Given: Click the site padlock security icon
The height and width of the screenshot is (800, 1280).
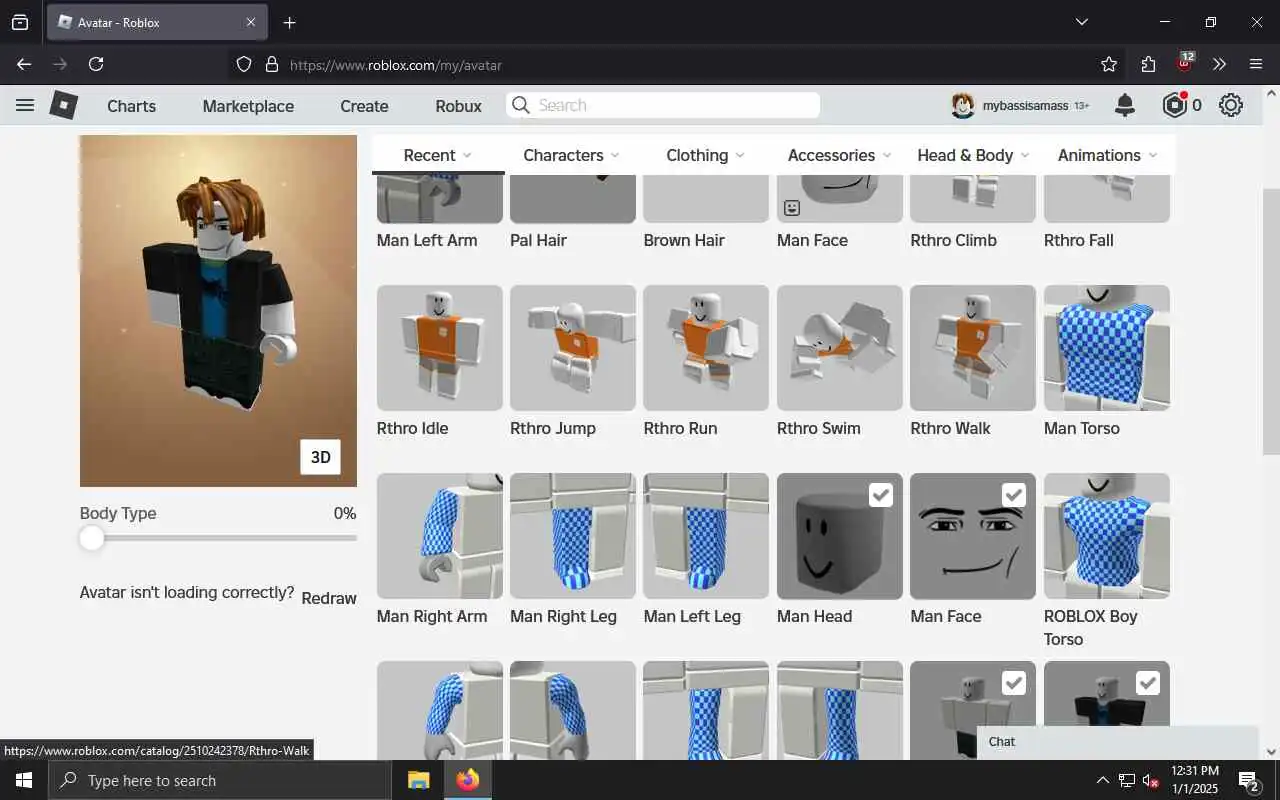Looking at the screenshot, I should 271,64.
